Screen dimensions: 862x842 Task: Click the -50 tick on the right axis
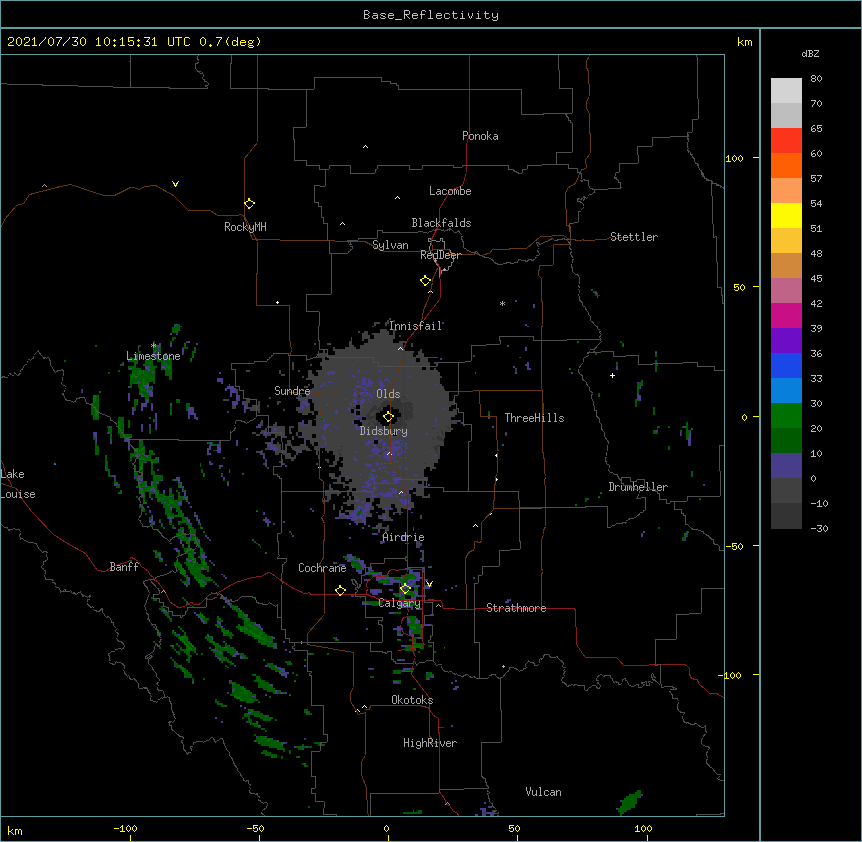click(734, 546)
